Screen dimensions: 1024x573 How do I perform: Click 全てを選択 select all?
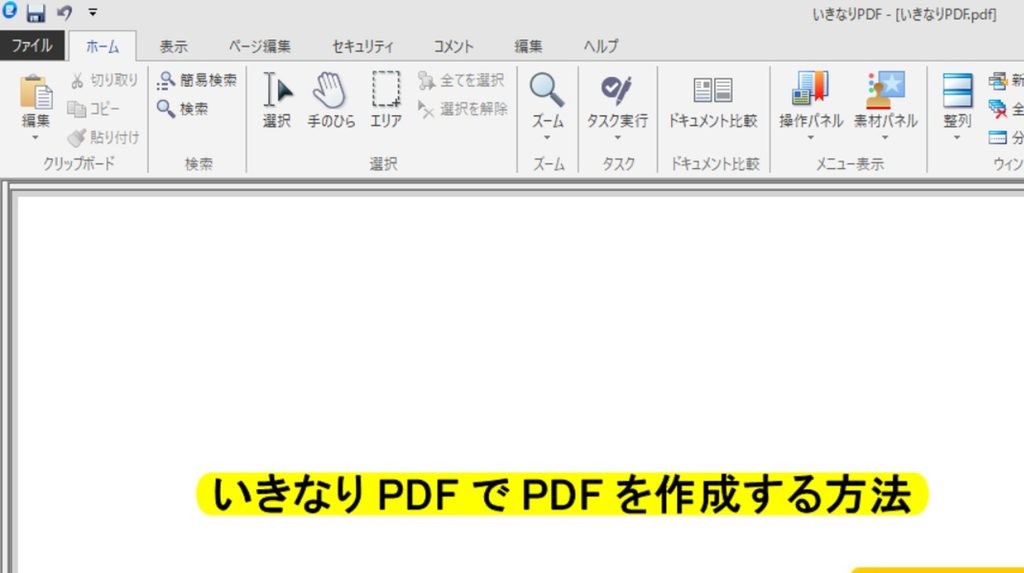pyautogui.click(x=461, y=80)
